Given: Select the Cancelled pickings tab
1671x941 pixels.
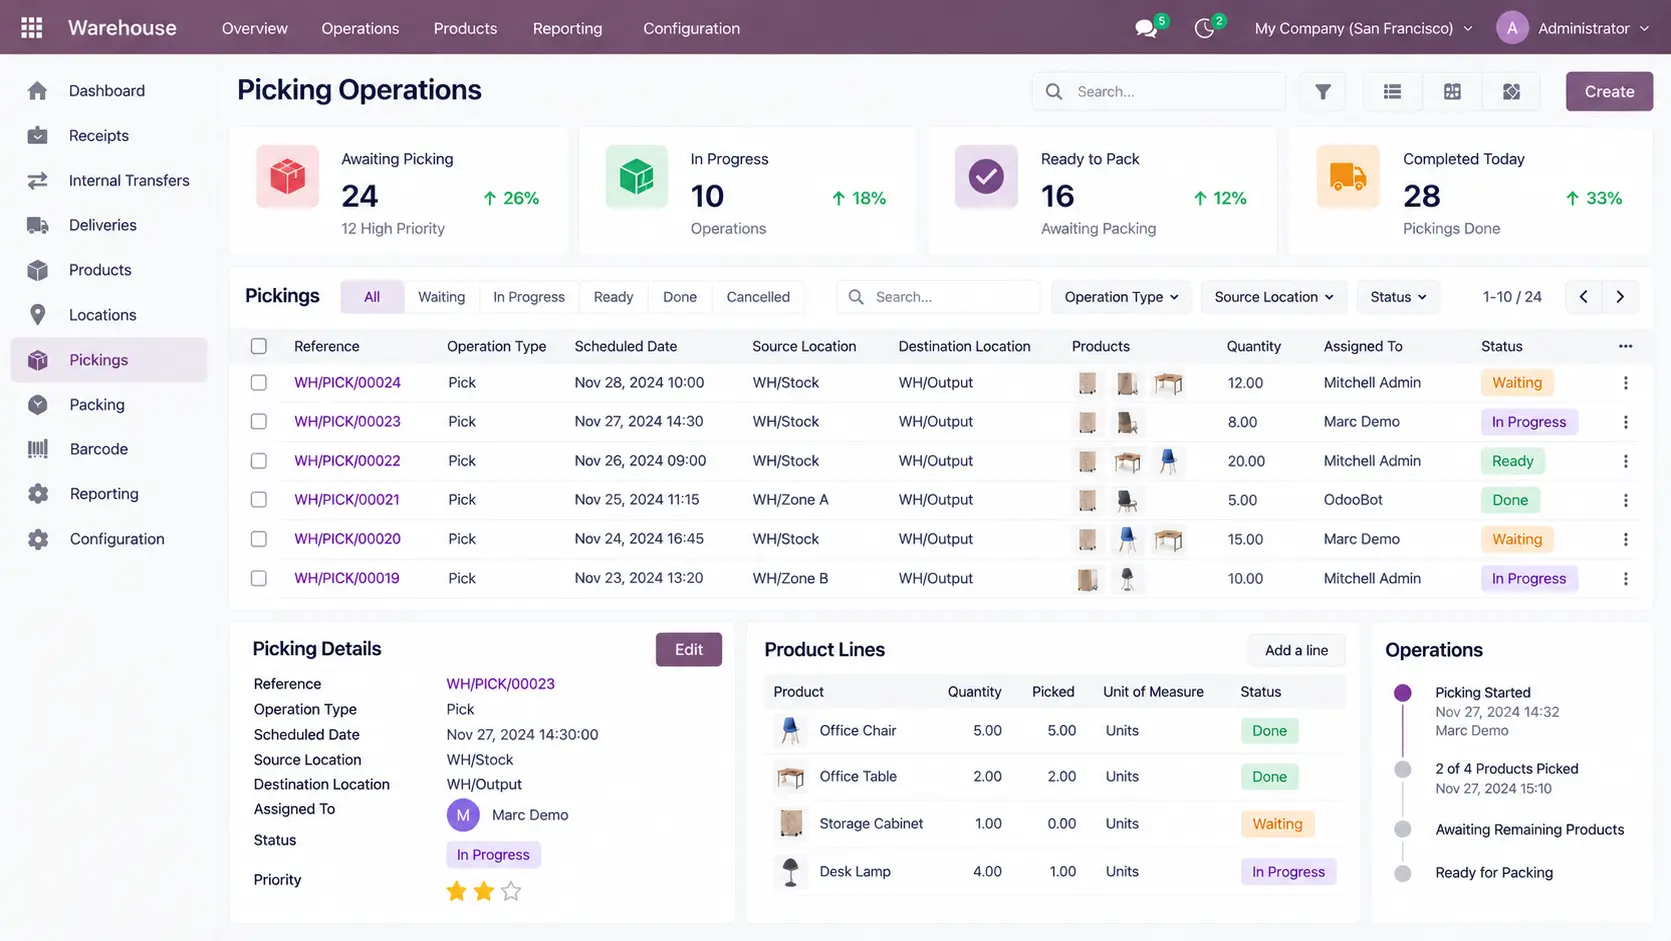Looking at the screenshot, I should [758, 297].
